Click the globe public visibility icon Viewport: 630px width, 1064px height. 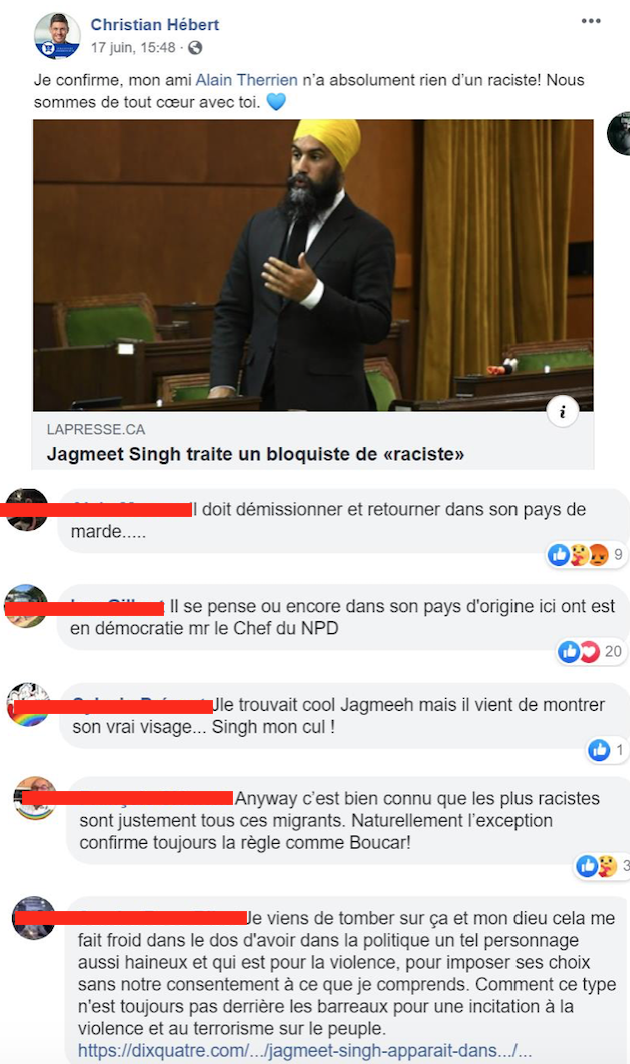pos(195,48)
